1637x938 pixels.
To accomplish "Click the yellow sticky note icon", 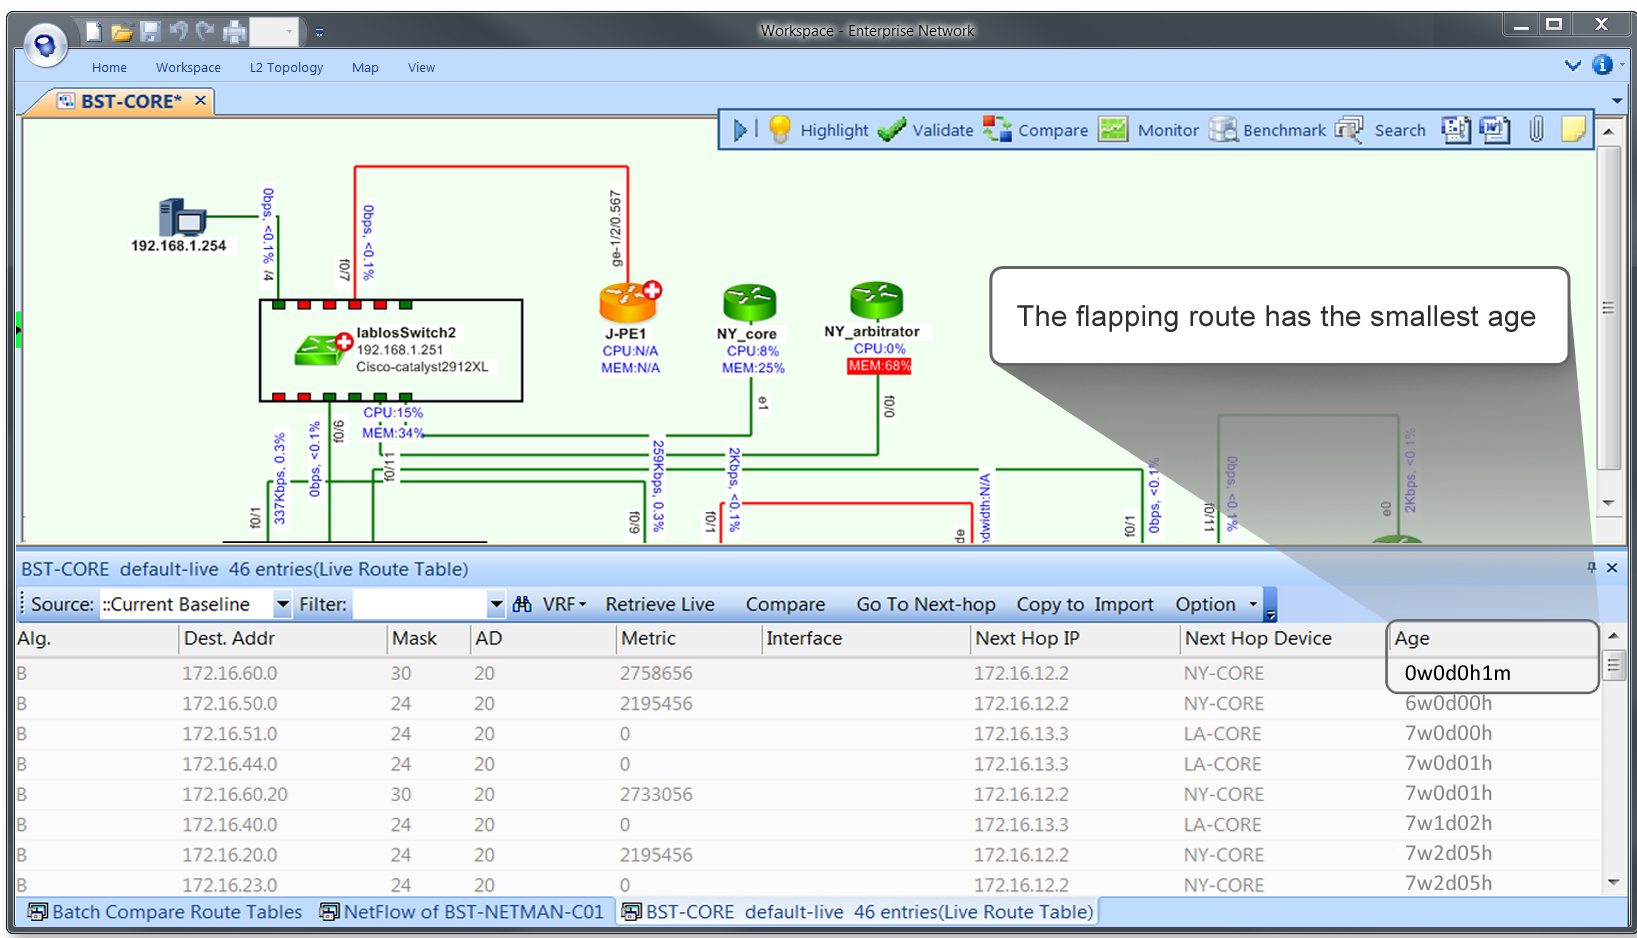I will point(1573,130).
